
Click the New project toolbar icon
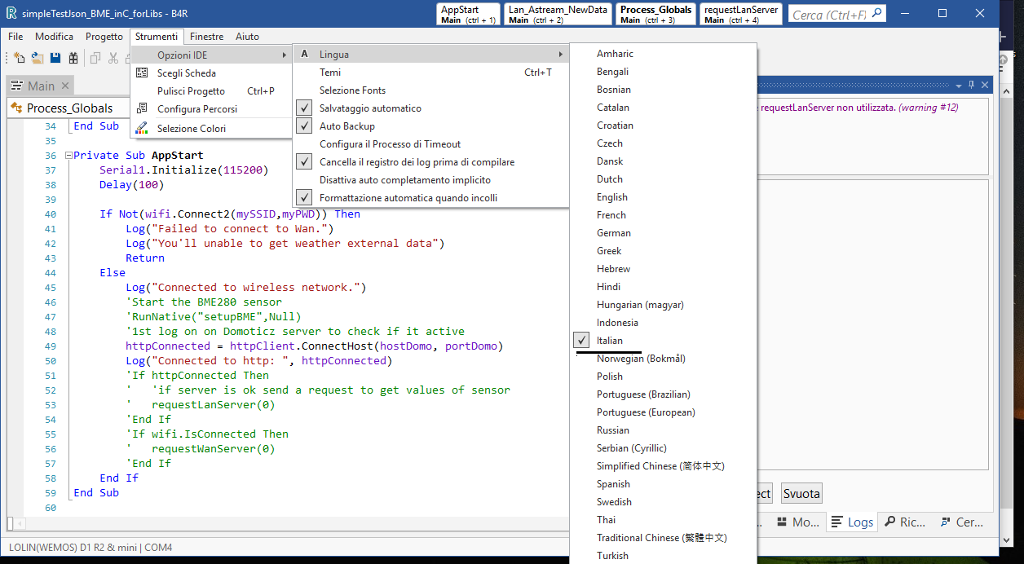(19, 58)
